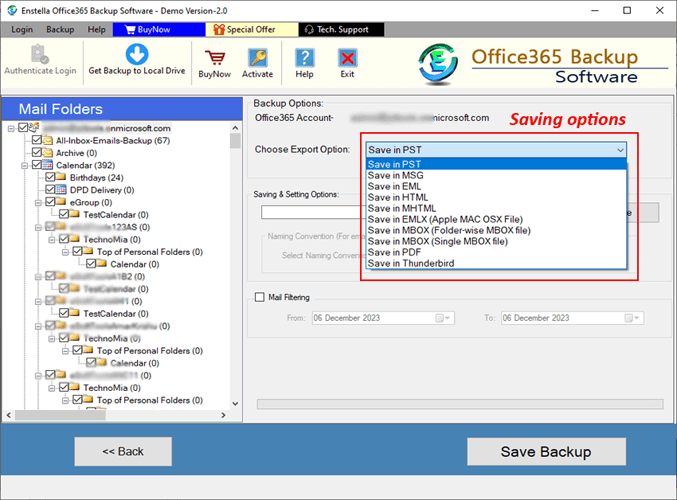The image size is (677, 500).
Task: Click the app icon in title bar
Action: (x=12, y=10)
